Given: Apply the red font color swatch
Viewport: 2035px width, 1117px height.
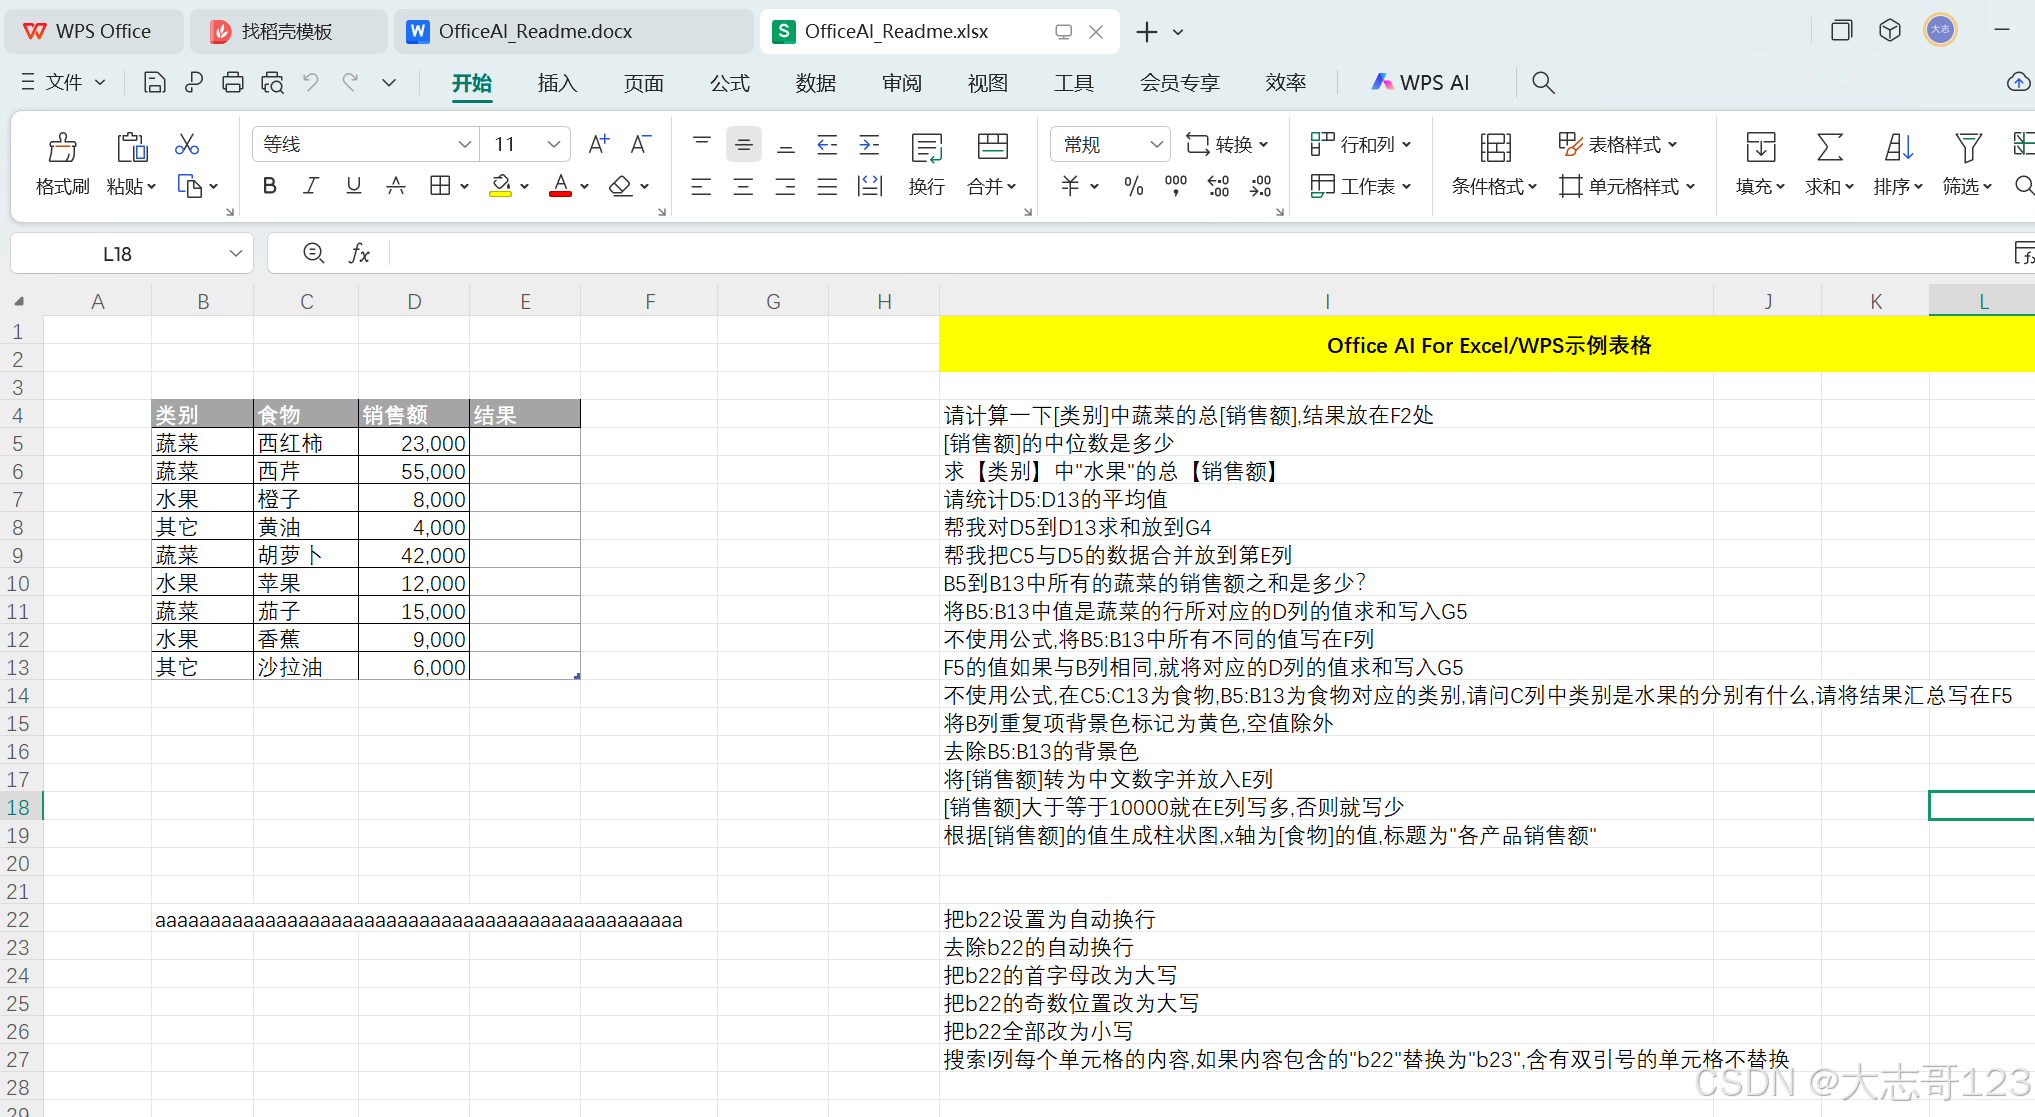Looking at the screenshot, I should (560, 186).
